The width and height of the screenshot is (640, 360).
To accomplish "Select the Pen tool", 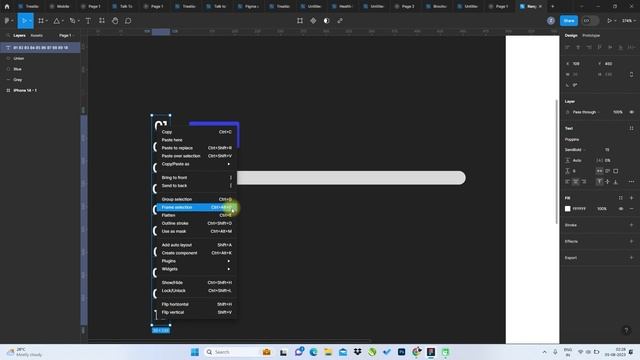I will point(72,21).
